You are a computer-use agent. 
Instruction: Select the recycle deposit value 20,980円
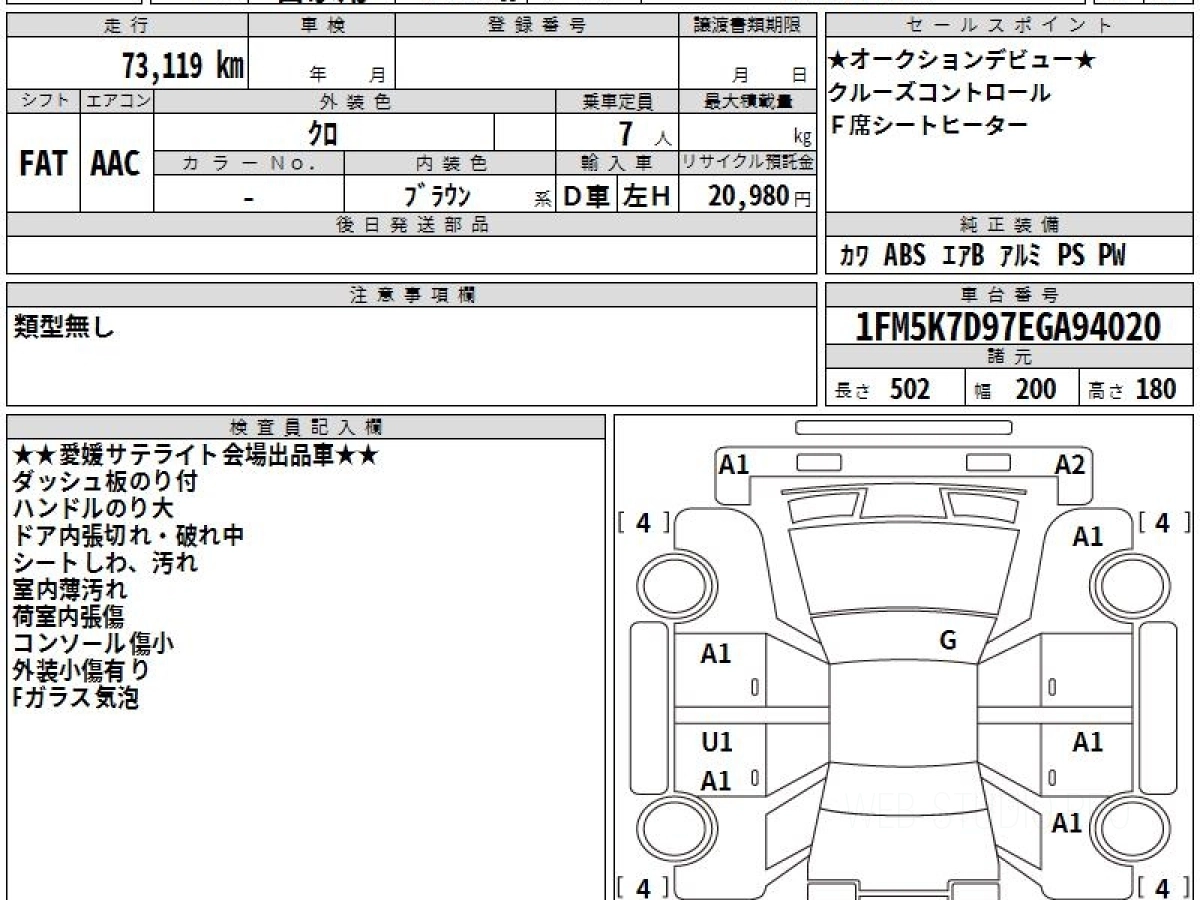(759, 196)
